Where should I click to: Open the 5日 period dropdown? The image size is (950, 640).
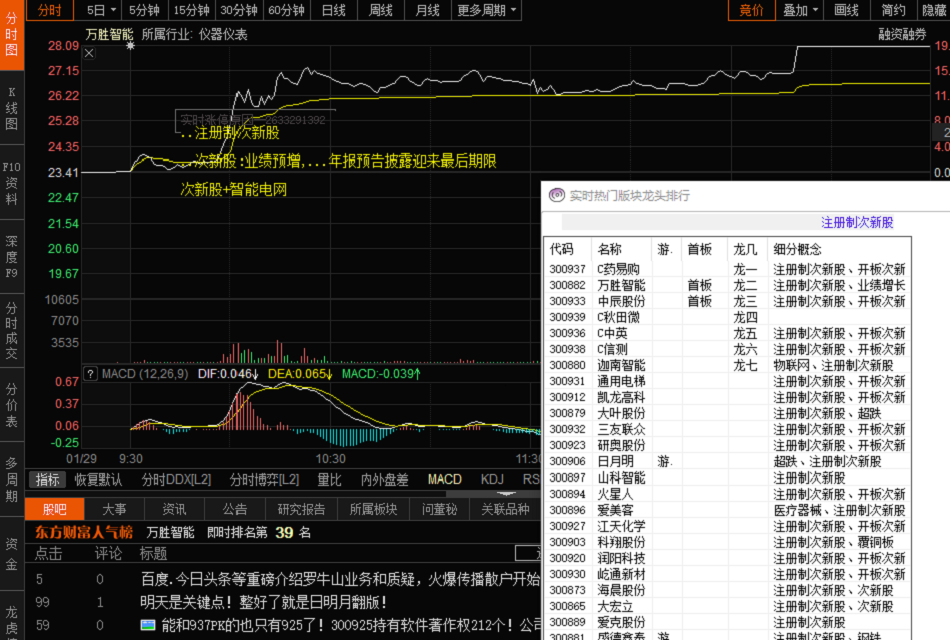pyautogui.click(x=101, y=10)
